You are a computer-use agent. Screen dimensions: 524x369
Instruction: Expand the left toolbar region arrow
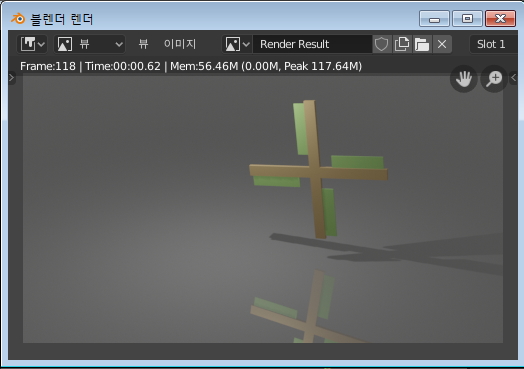pos(12,78)
